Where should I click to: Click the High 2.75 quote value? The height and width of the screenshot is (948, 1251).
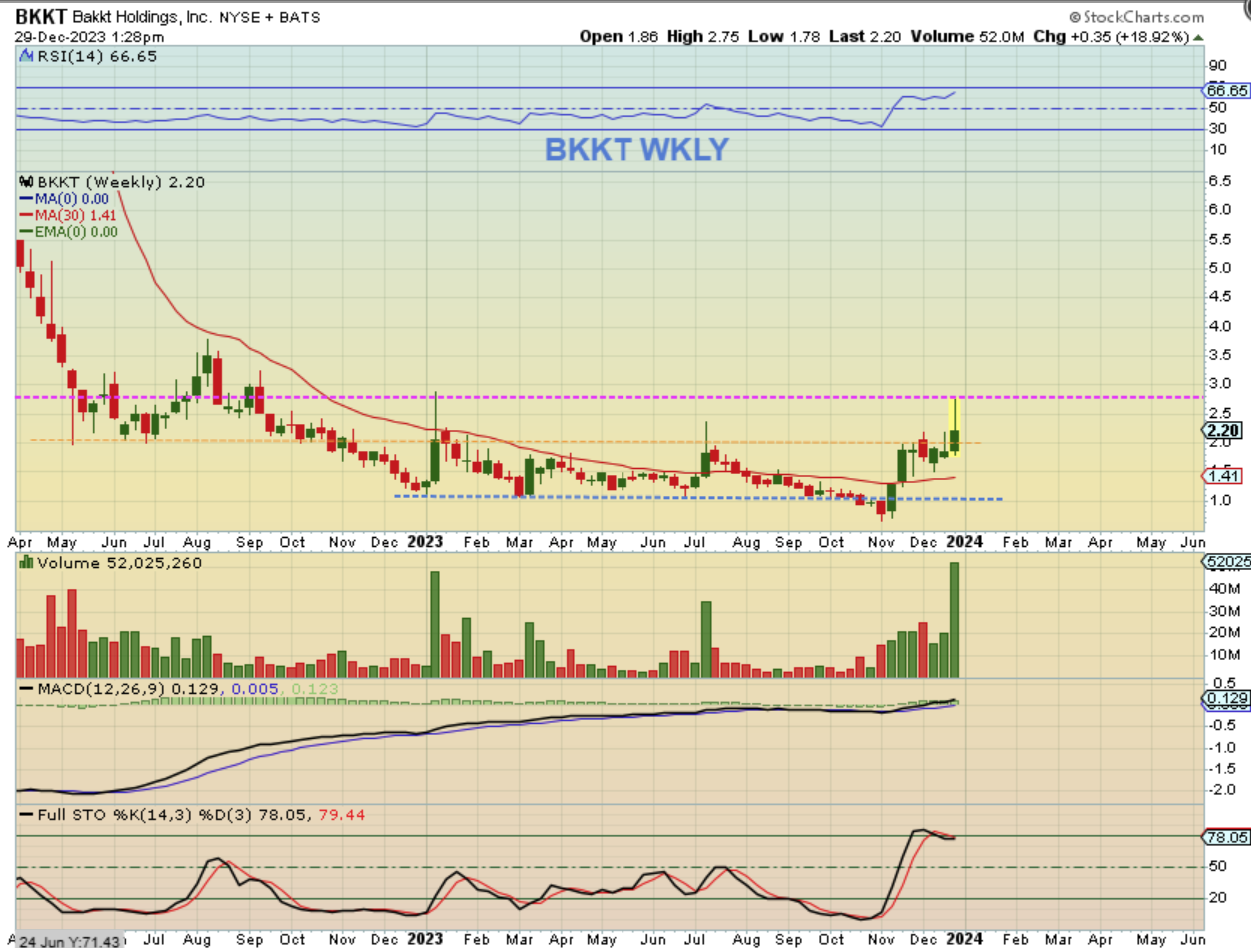click(x=701, y=36)
